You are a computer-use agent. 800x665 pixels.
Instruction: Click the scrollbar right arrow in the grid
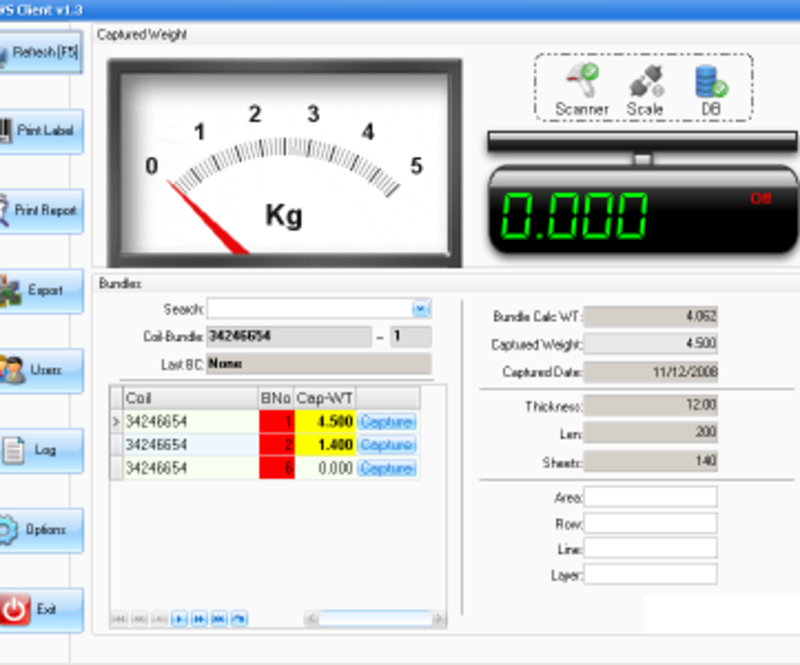(x=439, y=619)
